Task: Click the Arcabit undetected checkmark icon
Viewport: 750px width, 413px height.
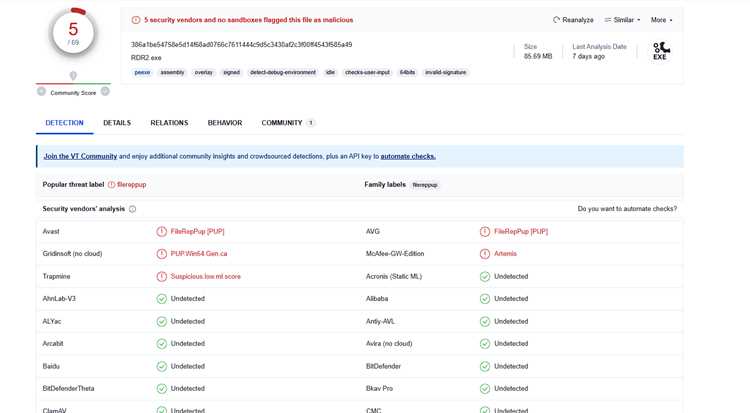Action: coord(162,344)
